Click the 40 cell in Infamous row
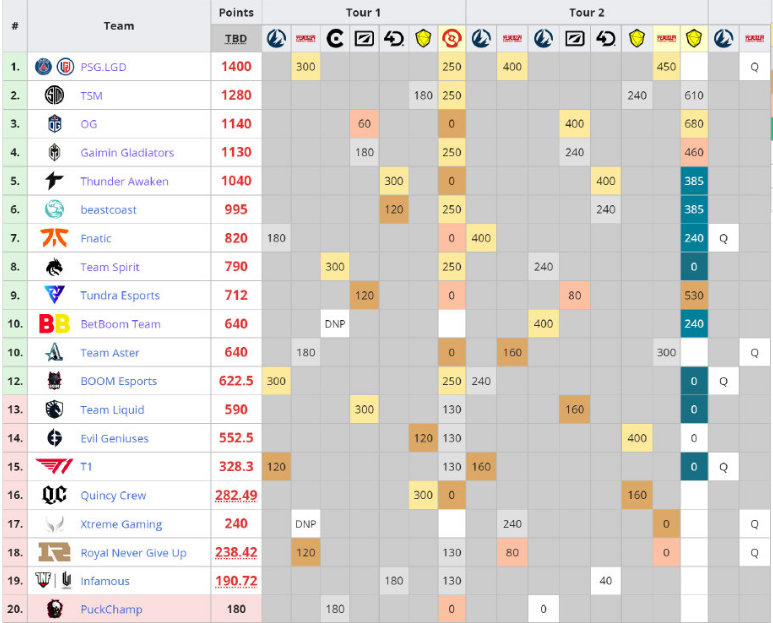773x623 pixels. tap(605, 581)
